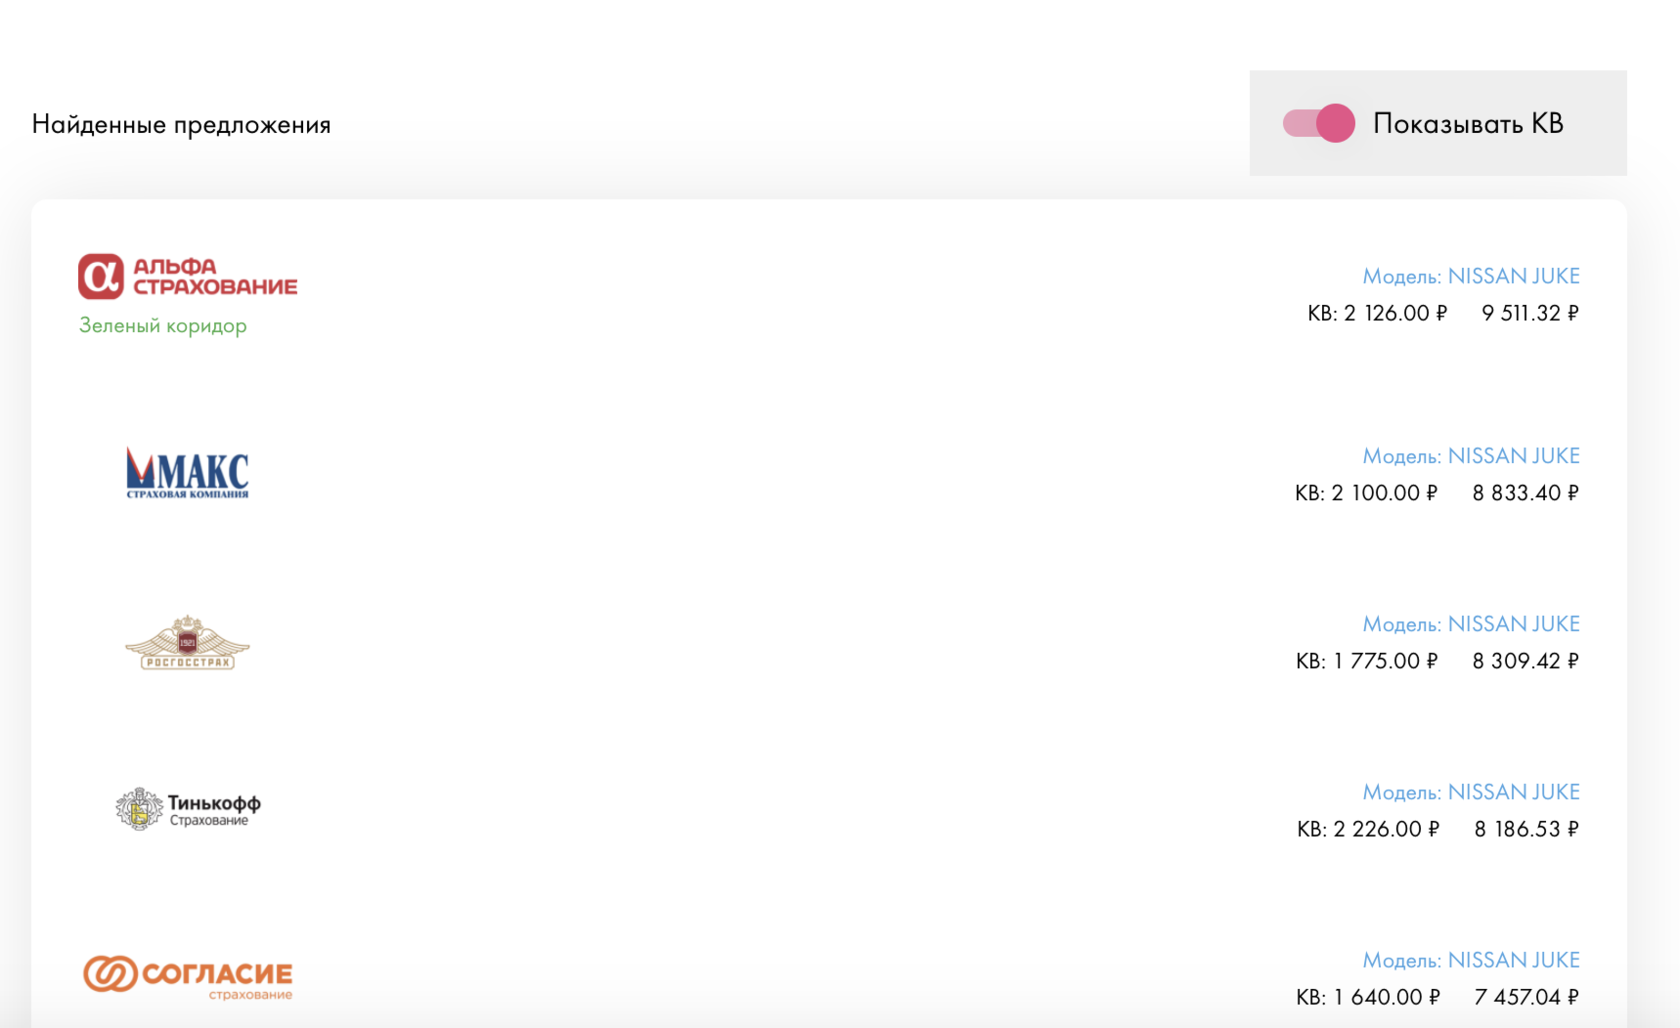Open Модель: NISSAN JUKE link for МАКС

click(x=1471, y=456)
